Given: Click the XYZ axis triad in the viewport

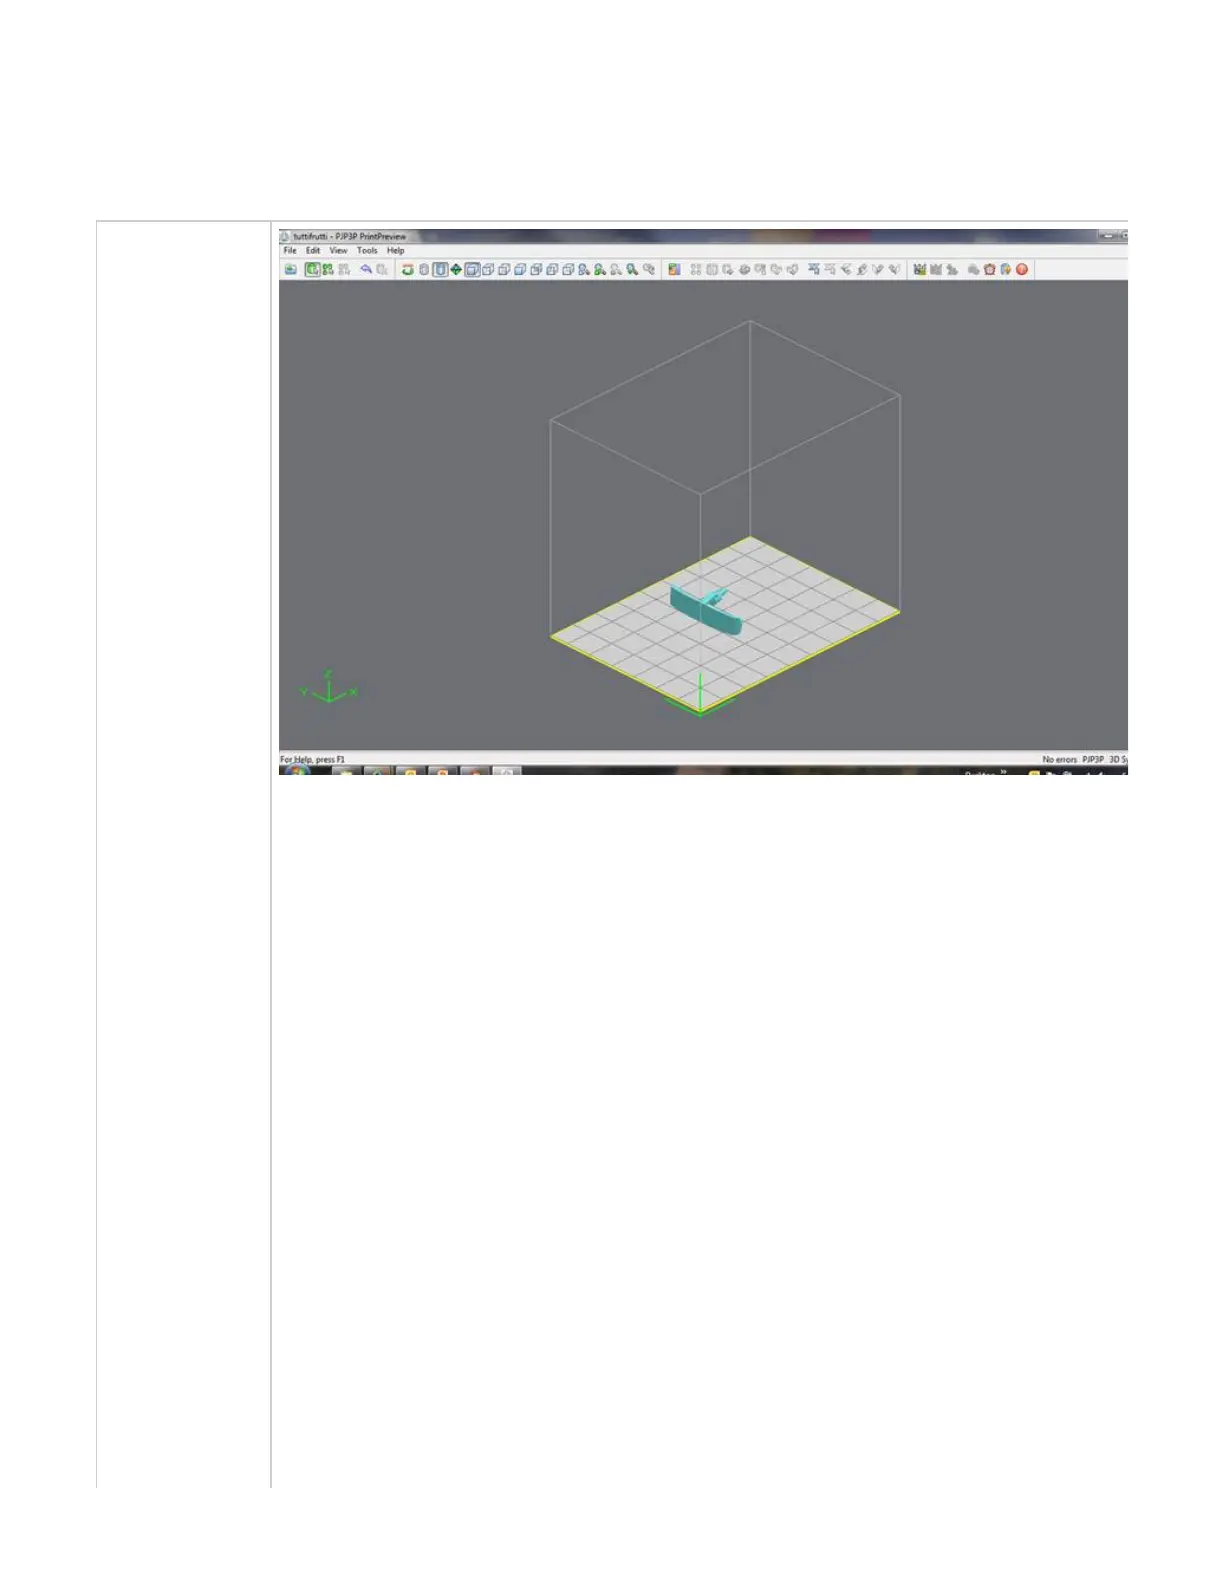Looking at the screenshot, I should point(329,687).
